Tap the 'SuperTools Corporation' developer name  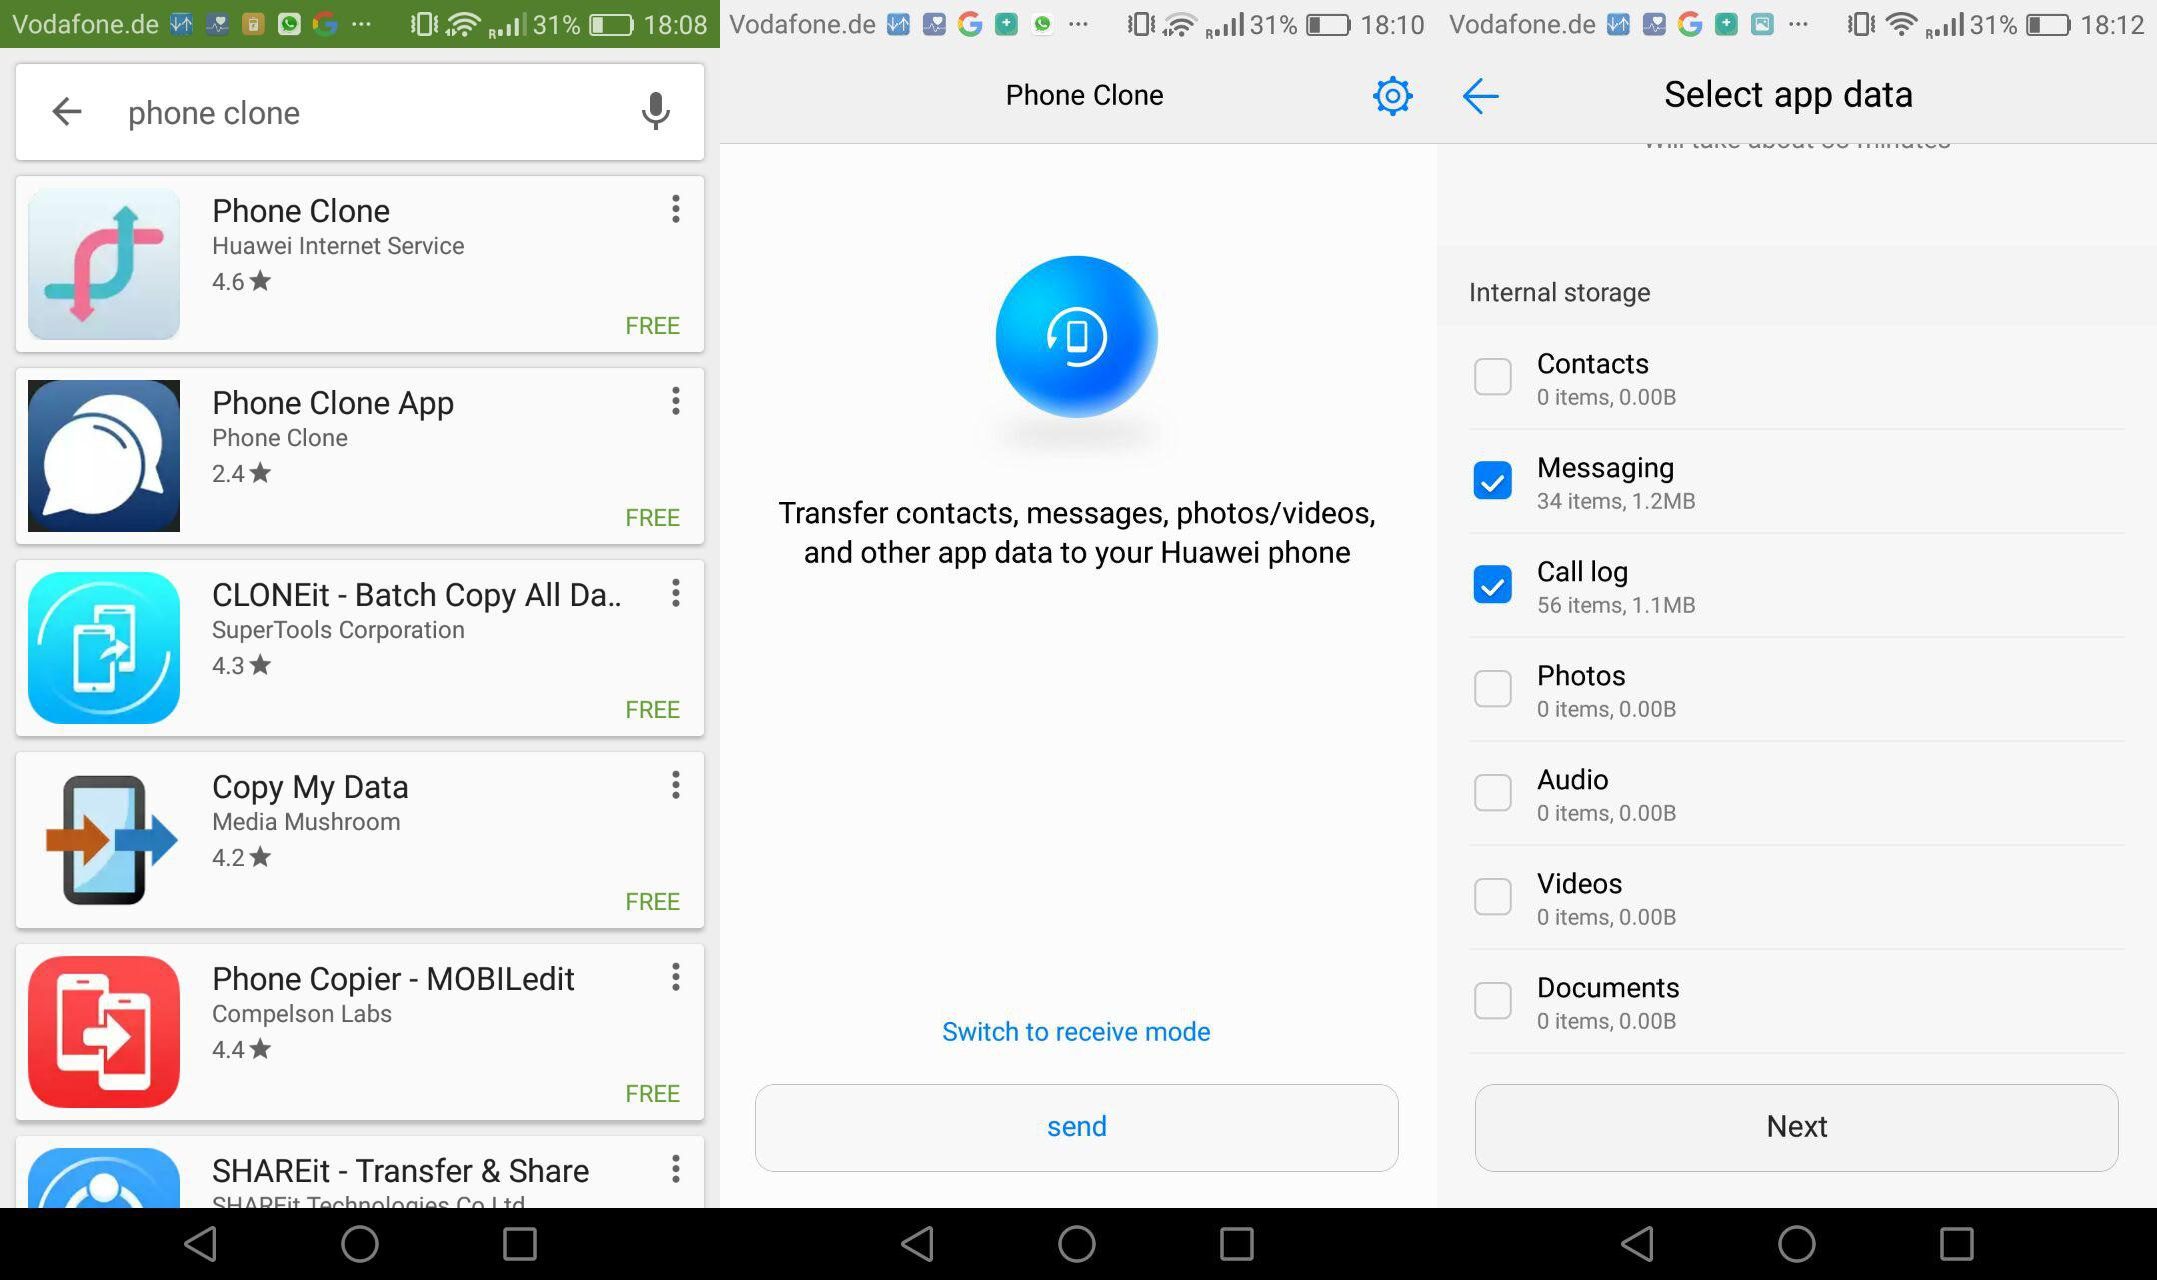[x=338, y=630]
